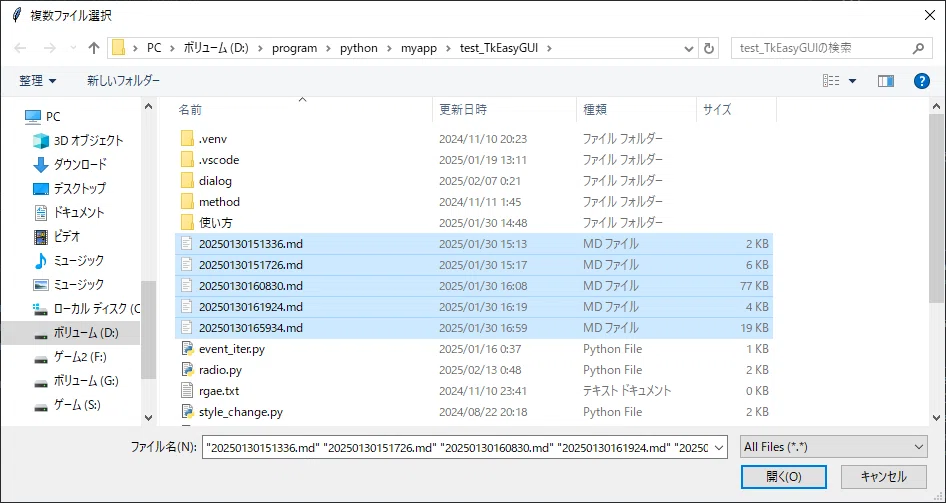Click the rgae.txt text file icon
946x503 pixels.
[x=187, y=391]
